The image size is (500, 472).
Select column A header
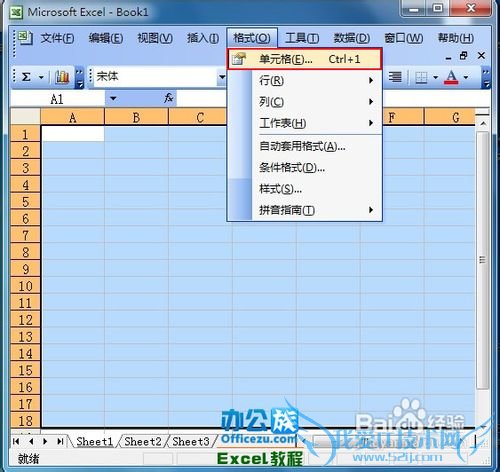[x=73, y=117]
